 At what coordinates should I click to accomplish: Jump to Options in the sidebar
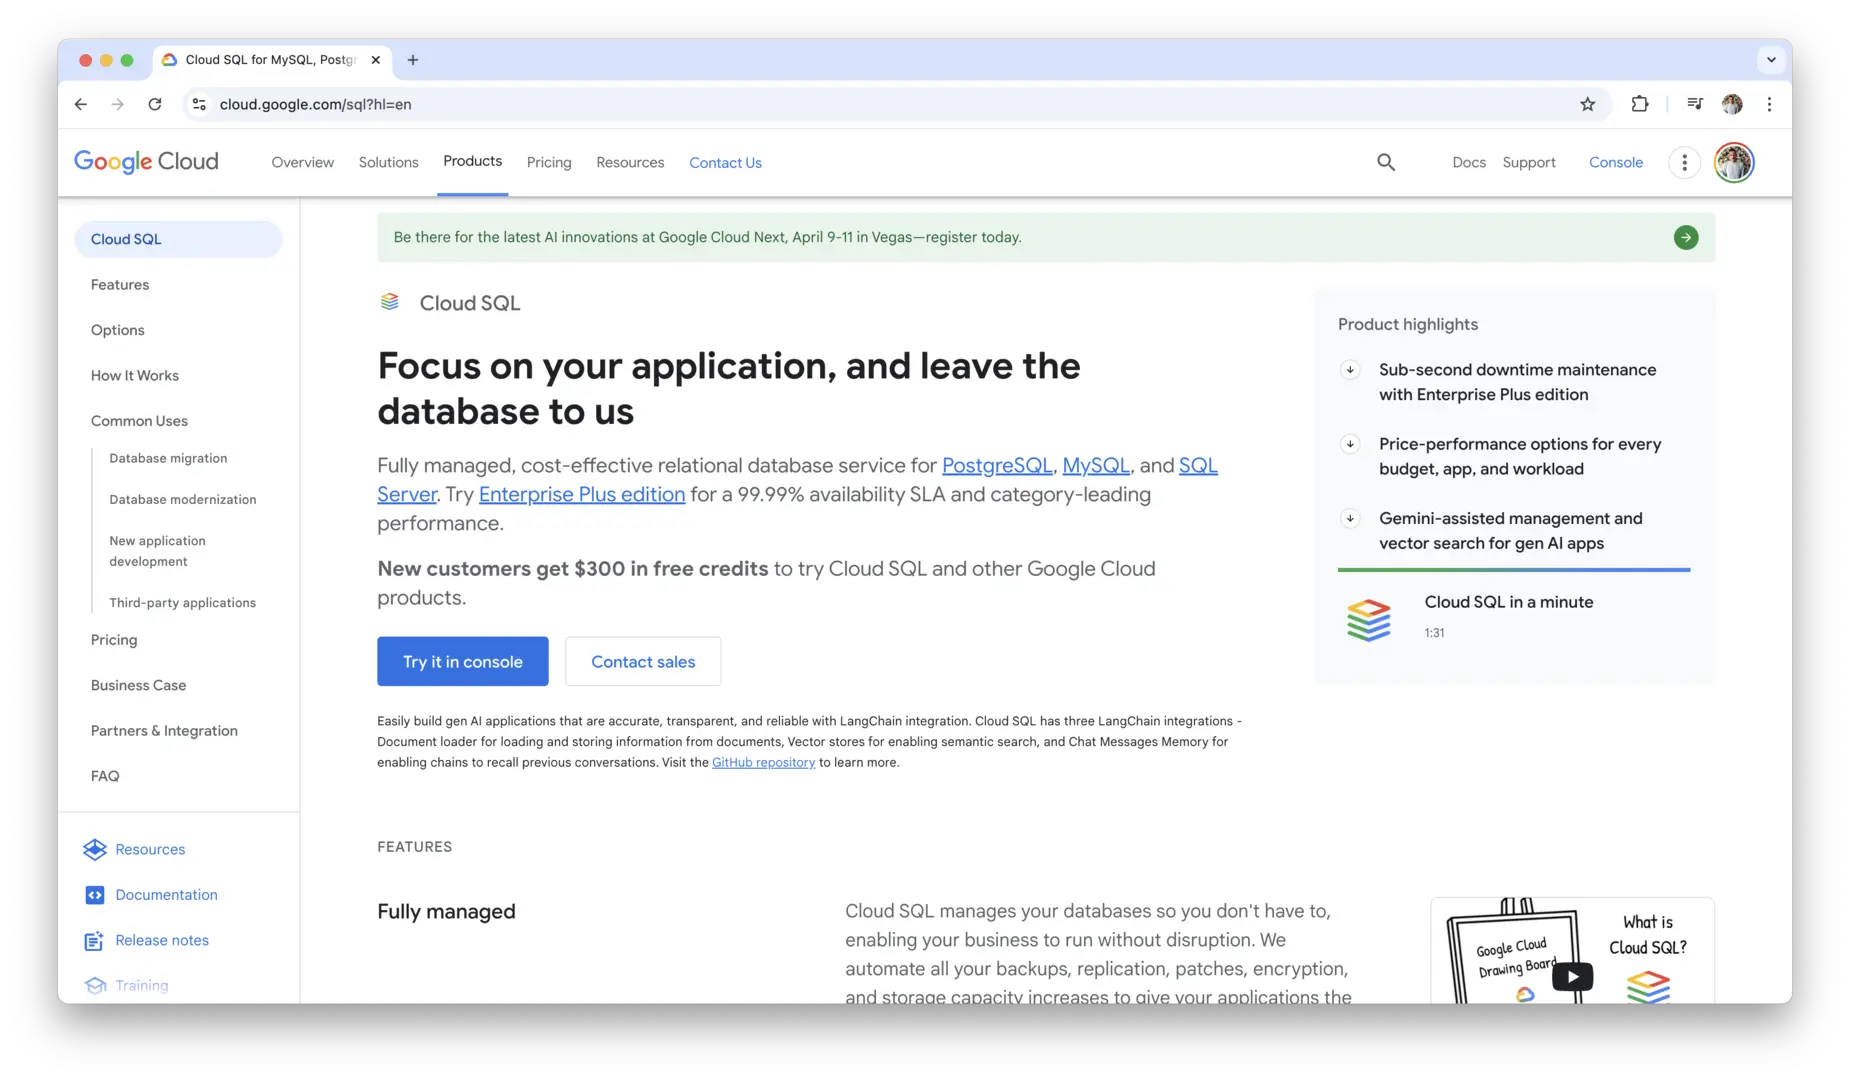(118, 331)
